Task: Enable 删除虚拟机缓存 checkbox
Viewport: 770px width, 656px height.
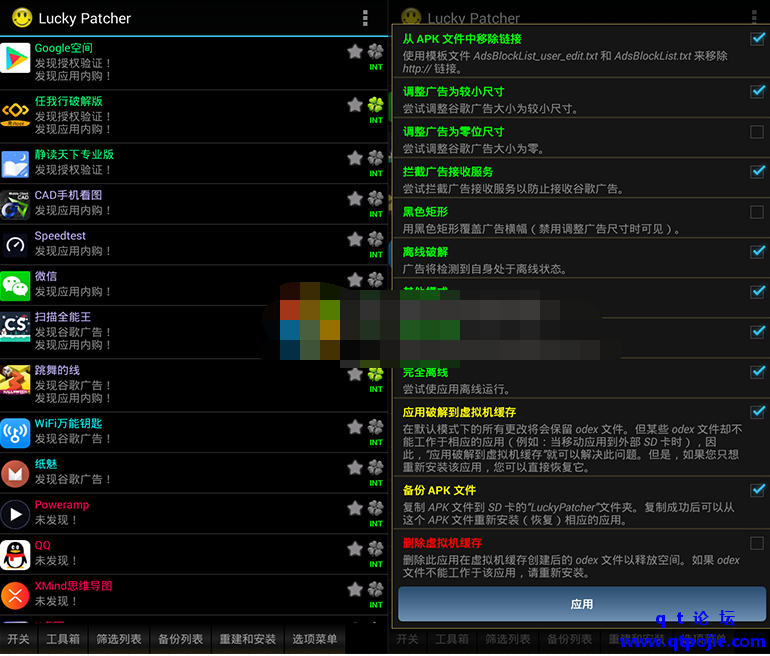Action: 757,543
